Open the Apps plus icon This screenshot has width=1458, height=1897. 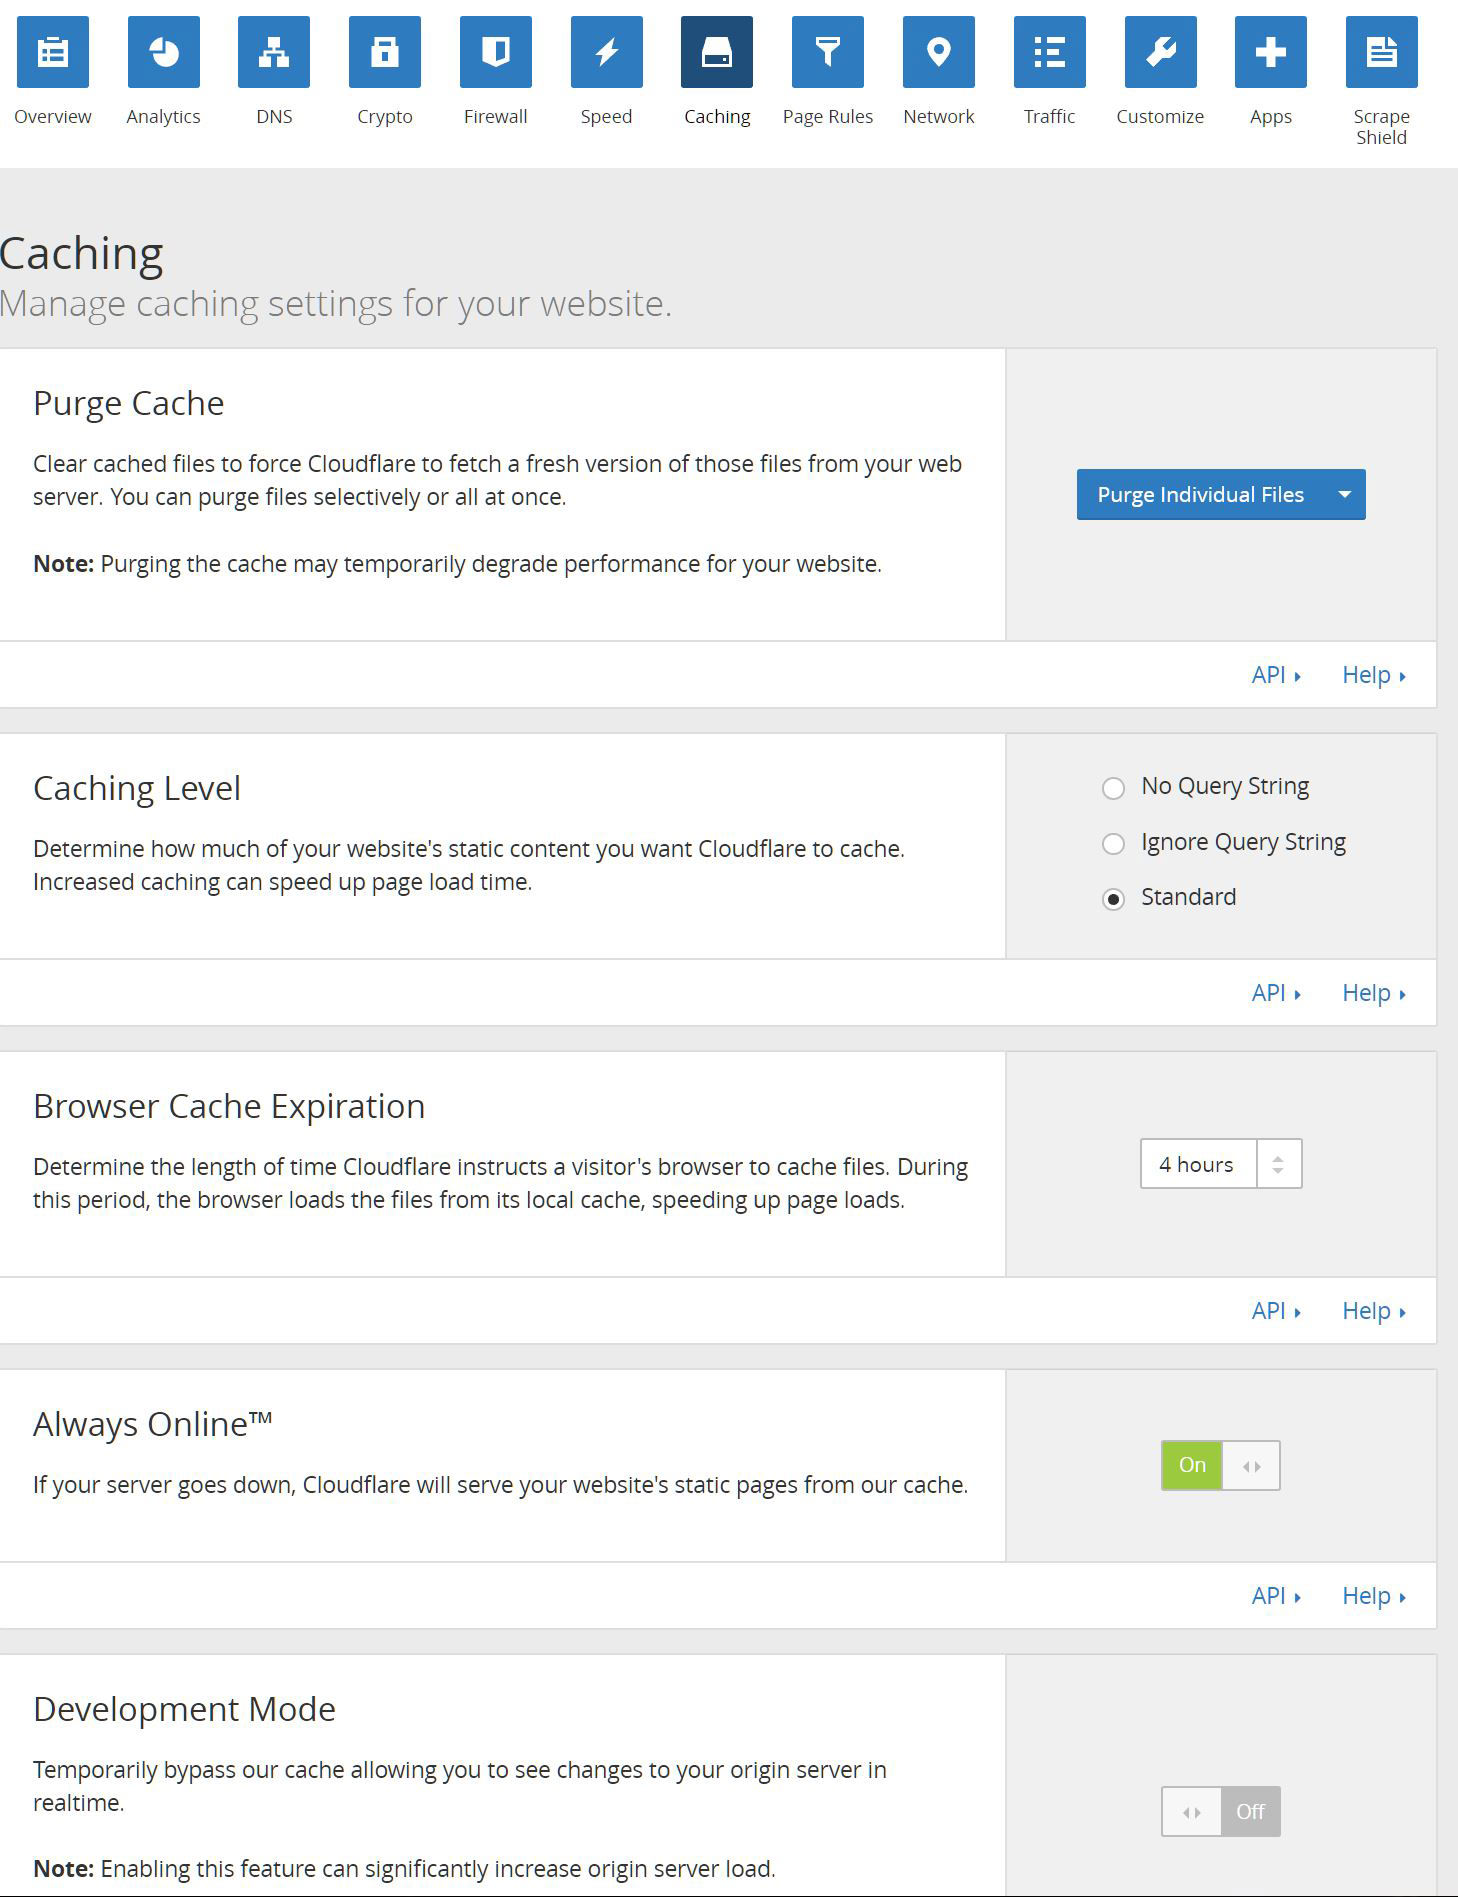point(1271,52)
